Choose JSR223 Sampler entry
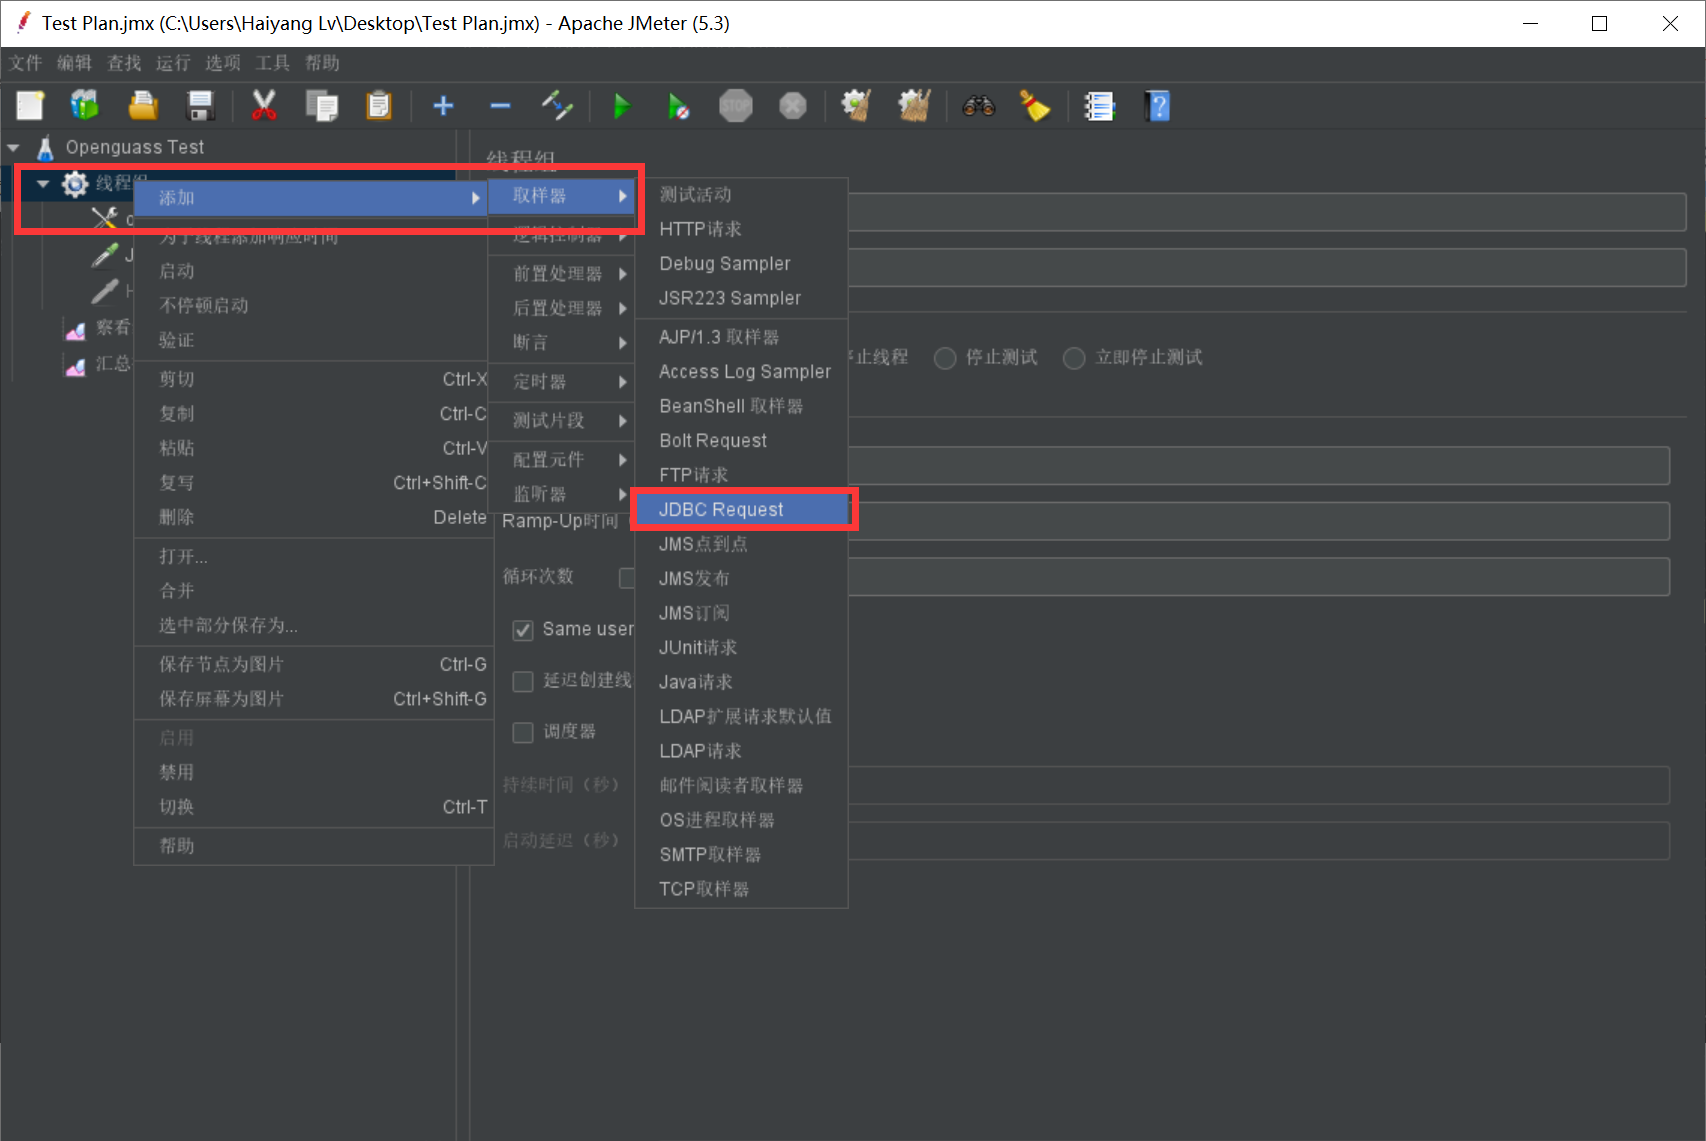Image resolution: width=1706 pixels, height=1141 pixels. click(x=741, y=298)
